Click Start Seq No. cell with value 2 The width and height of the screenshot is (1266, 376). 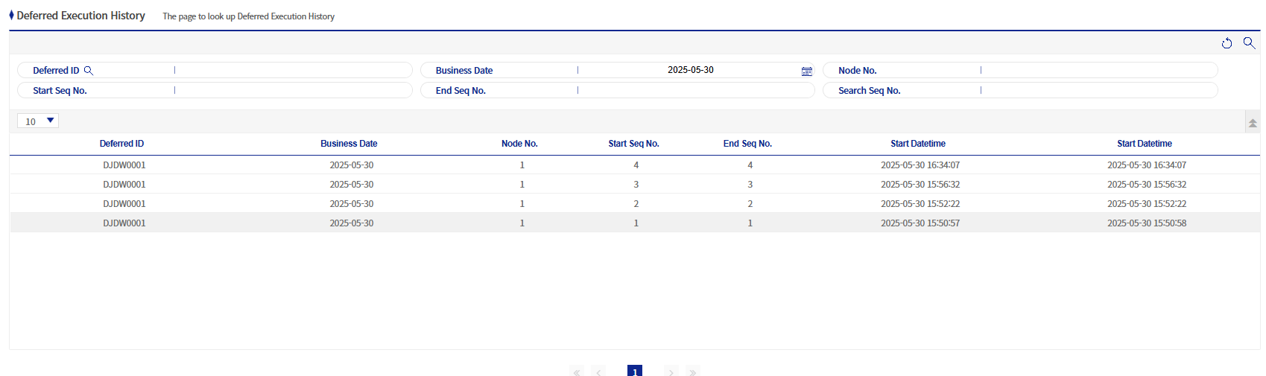coord(636,204)
